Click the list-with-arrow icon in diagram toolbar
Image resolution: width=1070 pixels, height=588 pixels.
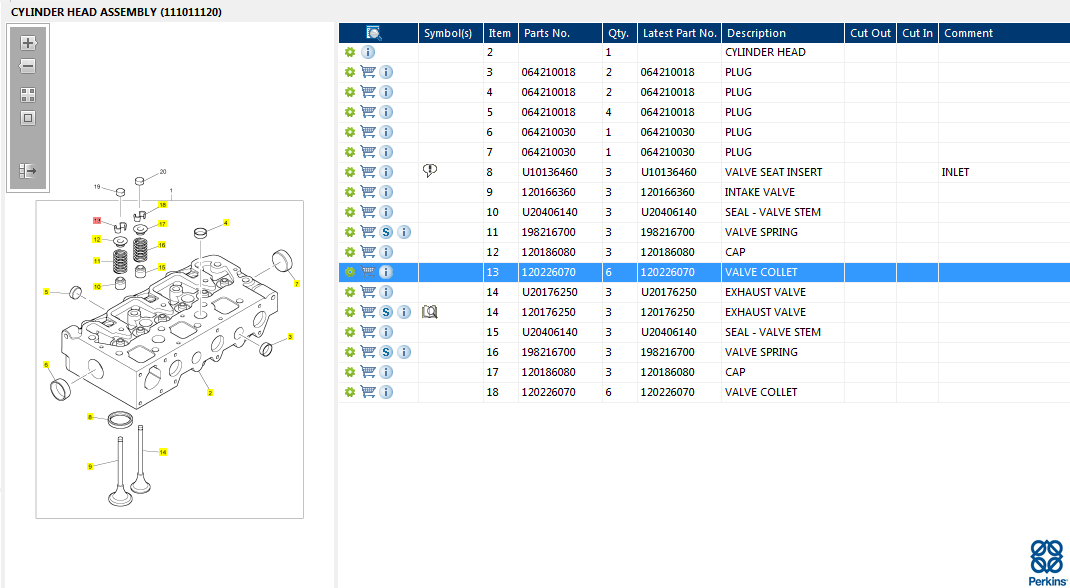[x=28, y=171]
